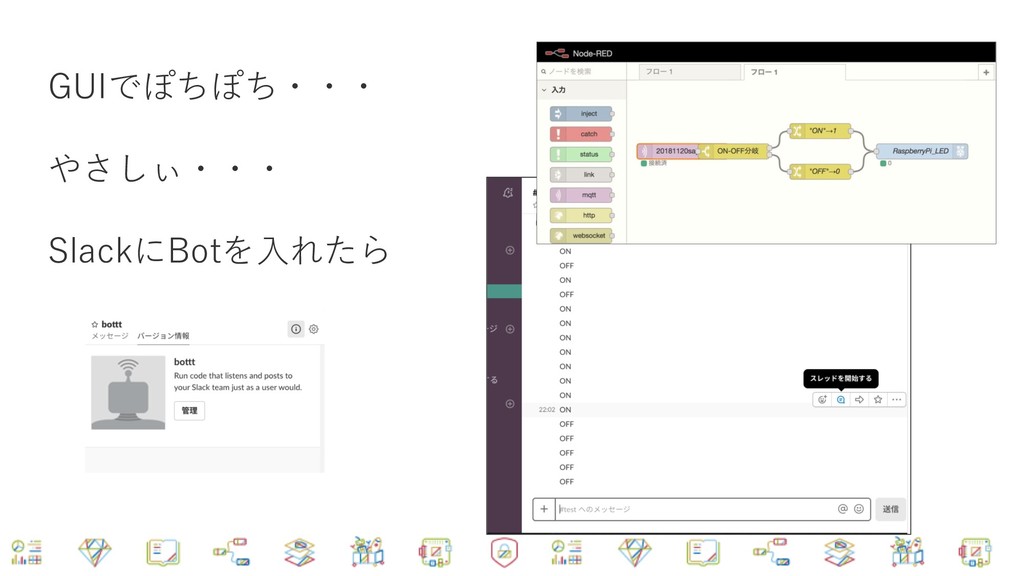Select the status node in palette
1024x576 pixels.
[x=582, y=154]
